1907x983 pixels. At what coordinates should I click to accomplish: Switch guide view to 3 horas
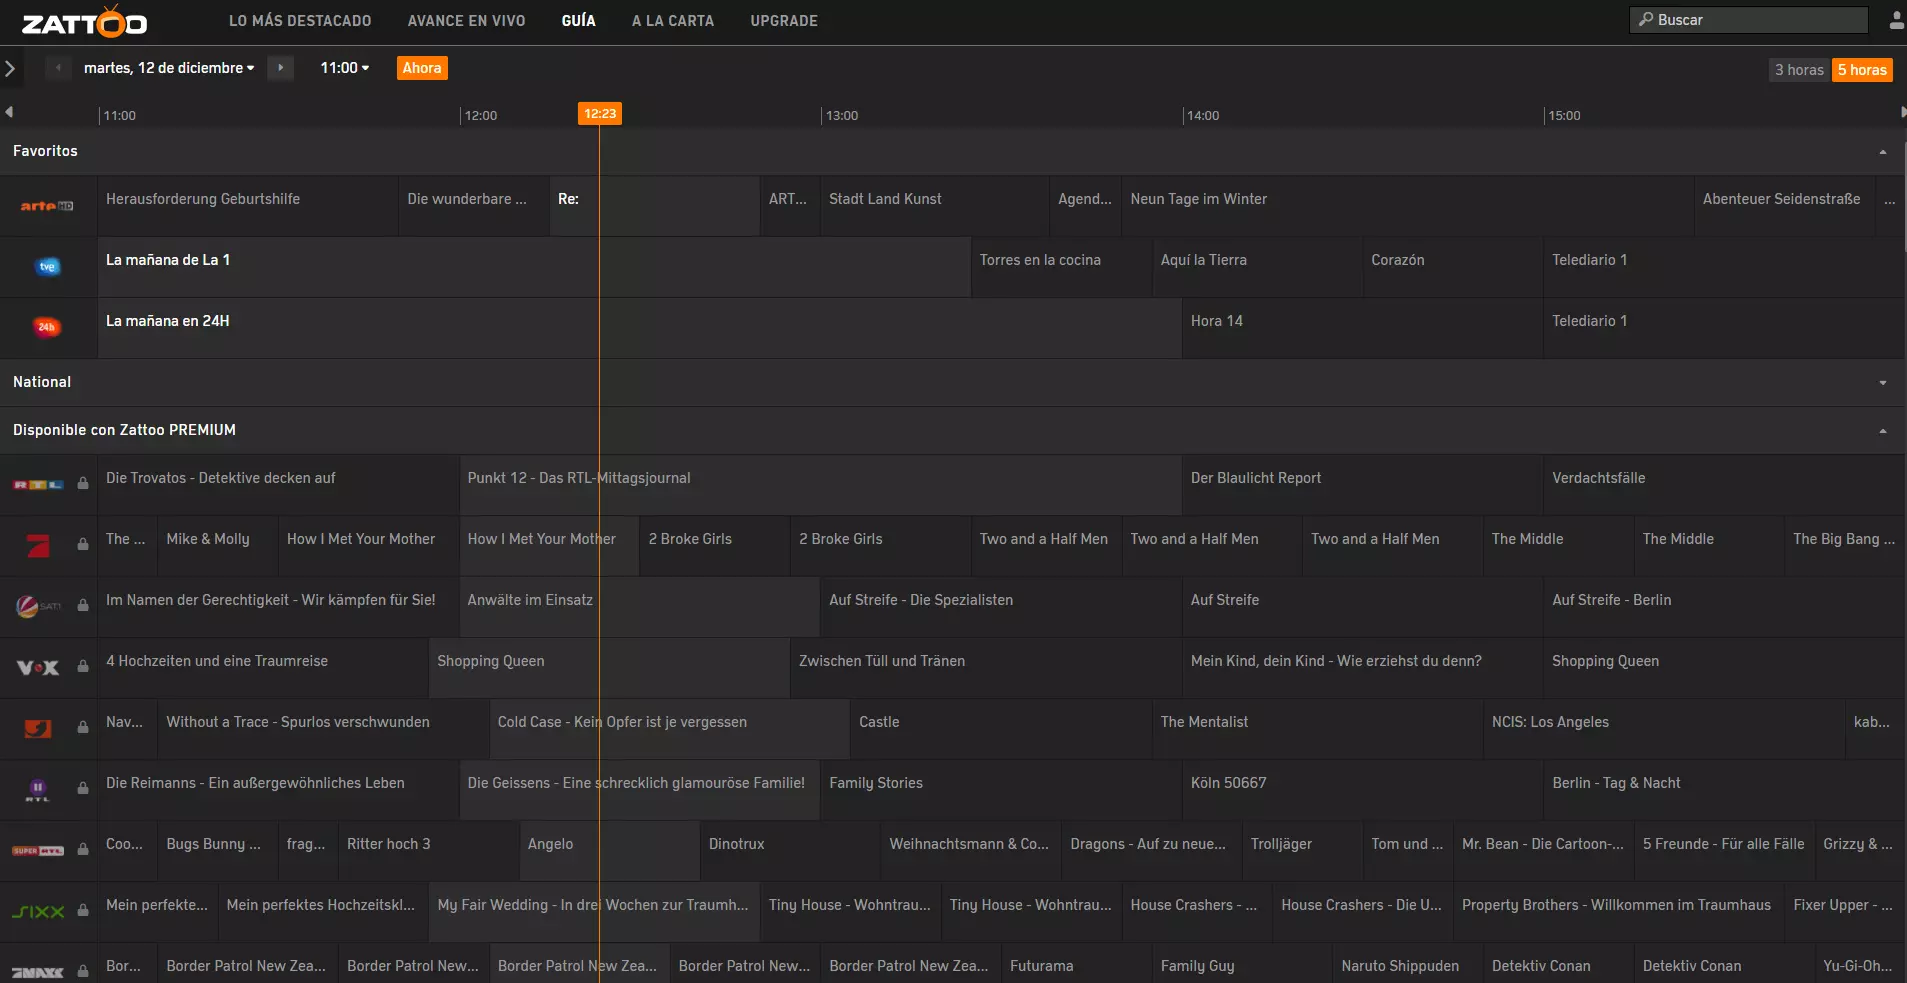point(1799,70)
